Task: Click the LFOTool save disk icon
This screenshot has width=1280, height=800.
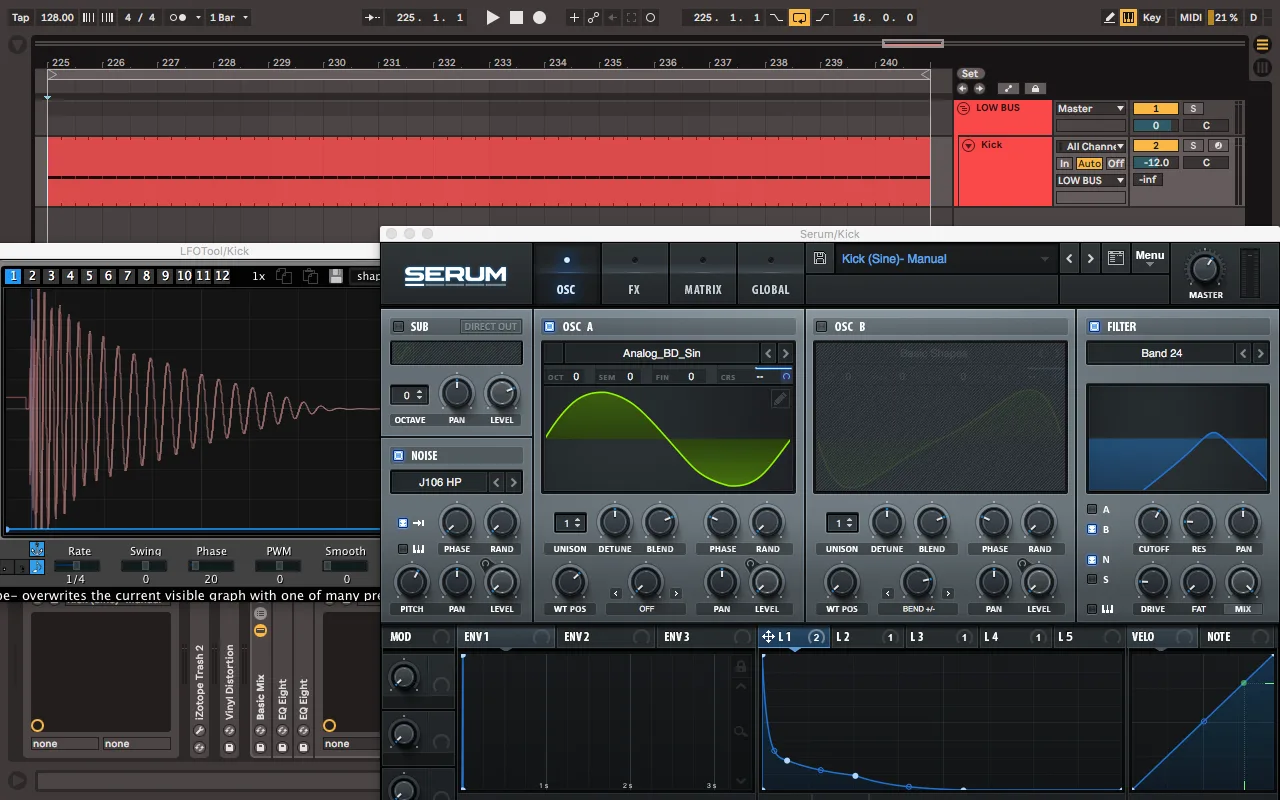Action: tap(336, 276)
